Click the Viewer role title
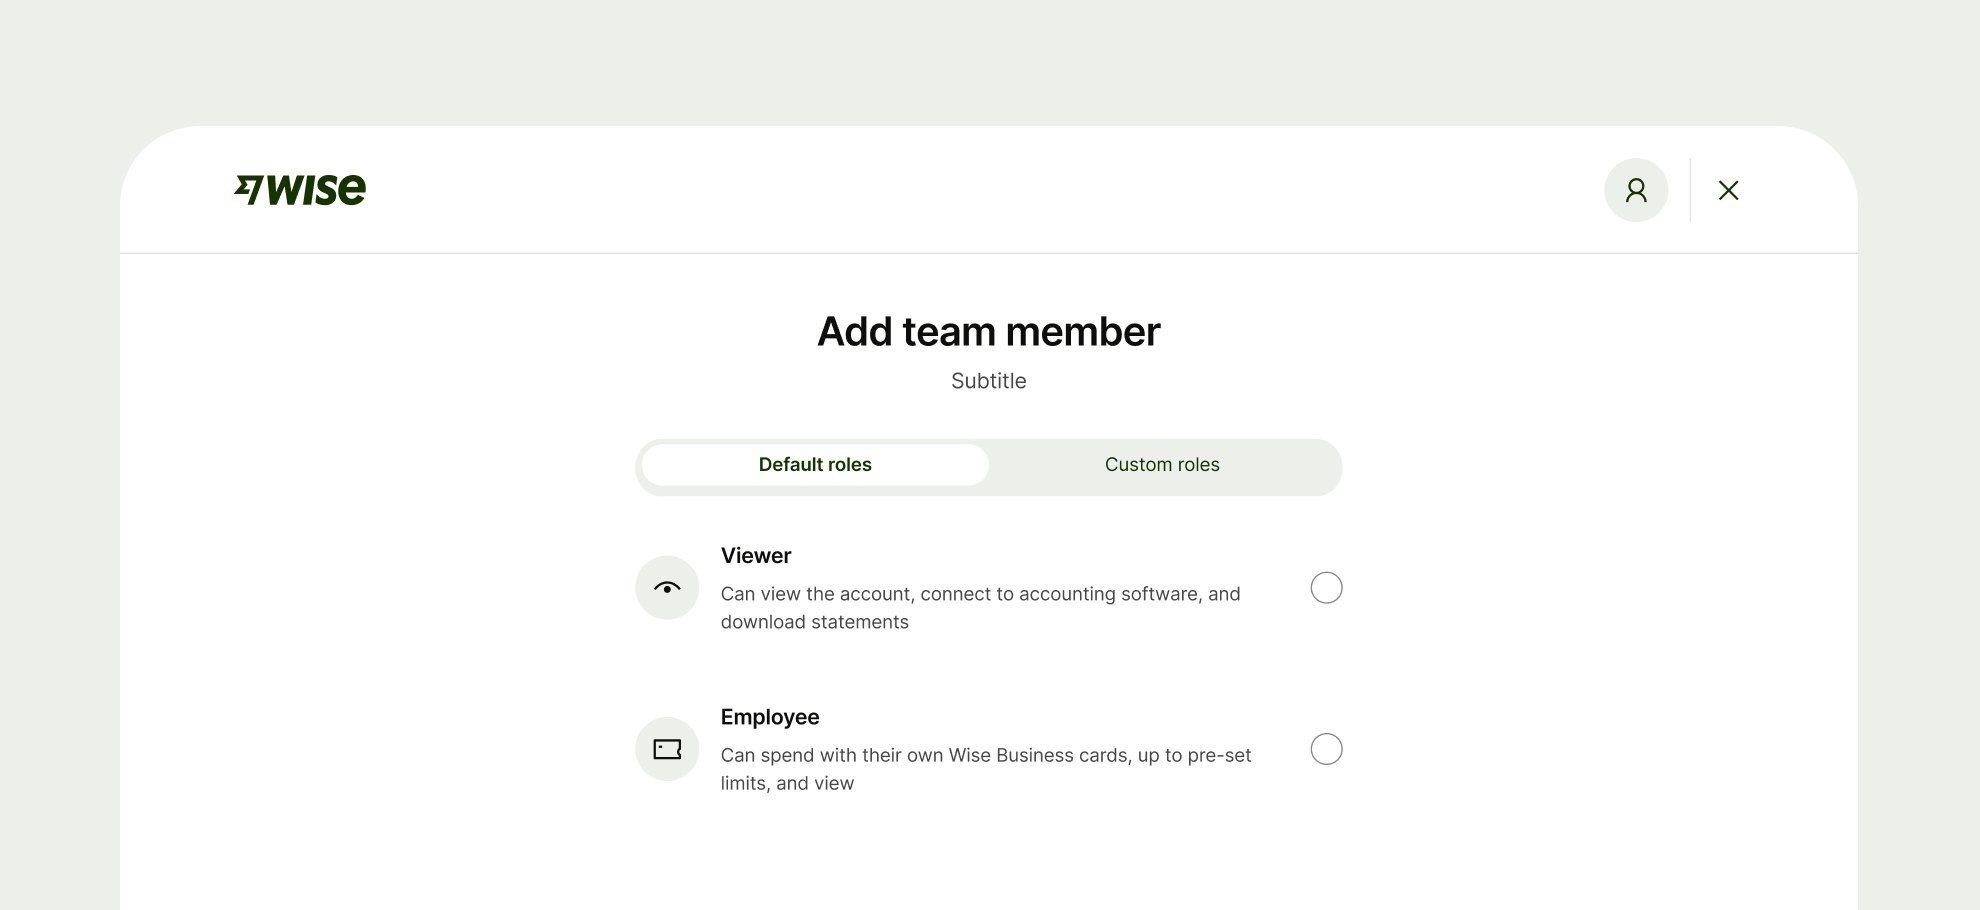Image resolution: width=1980 pixels, height=910 pixels. pos(756,556)
